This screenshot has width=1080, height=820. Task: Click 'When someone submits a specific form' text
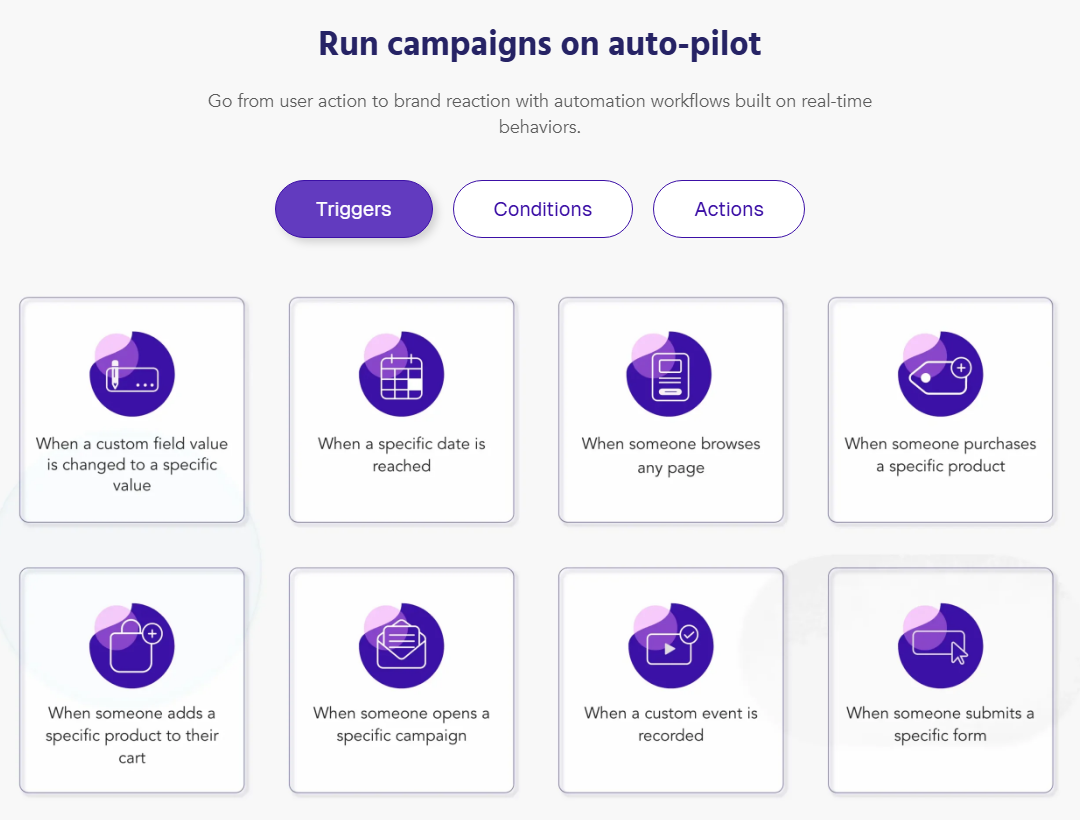940,724
